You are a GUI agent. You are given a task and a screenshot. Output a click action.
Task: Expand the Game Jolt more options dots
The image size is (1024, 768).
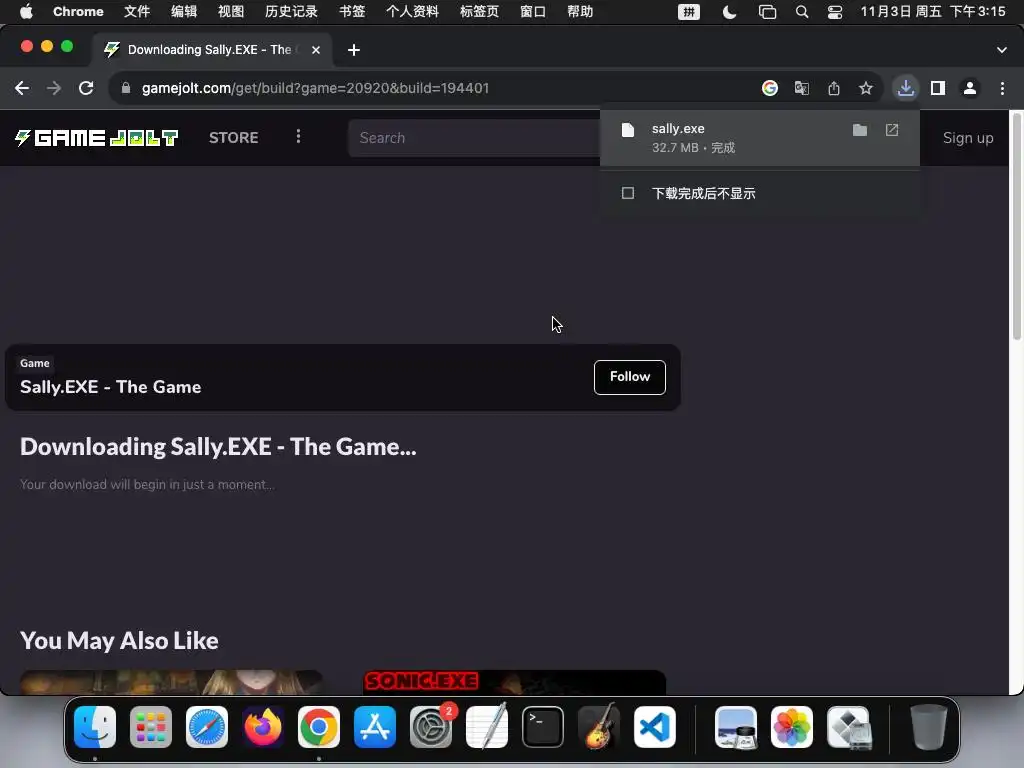pyautogui.click(x=298, y=136)
